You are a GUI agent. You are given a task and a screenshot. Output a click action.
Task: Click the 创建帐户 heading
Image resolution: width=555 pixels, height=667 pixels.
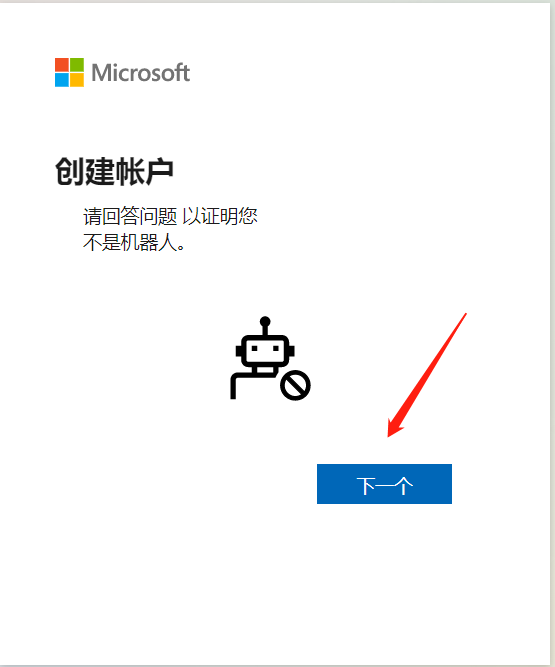114,171
